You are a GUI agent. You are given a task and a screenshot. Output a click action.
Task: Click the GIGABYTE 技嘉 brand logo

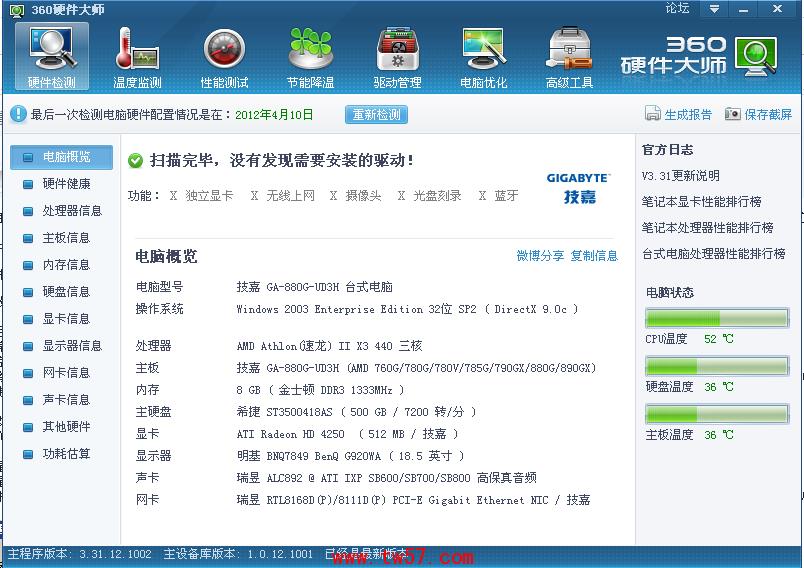click(578, 187)
